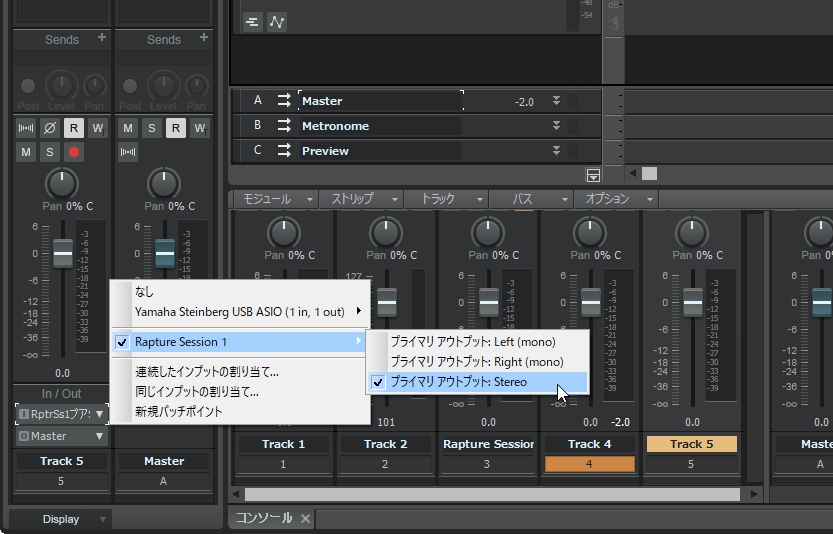Select Rapture Session 1 menu entry
Screen dimensions: 833x534
point(240,342)
